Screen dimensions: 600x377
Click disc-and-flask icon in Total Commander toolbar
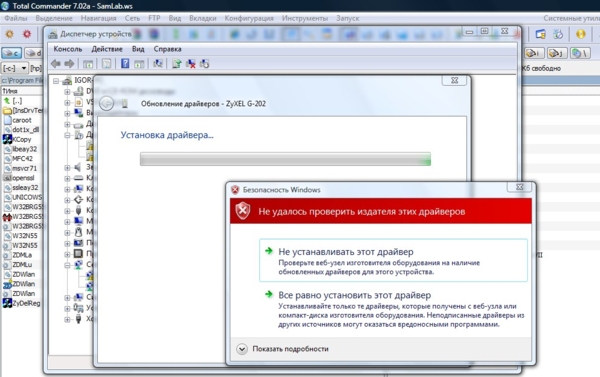[x=559, y=34]
